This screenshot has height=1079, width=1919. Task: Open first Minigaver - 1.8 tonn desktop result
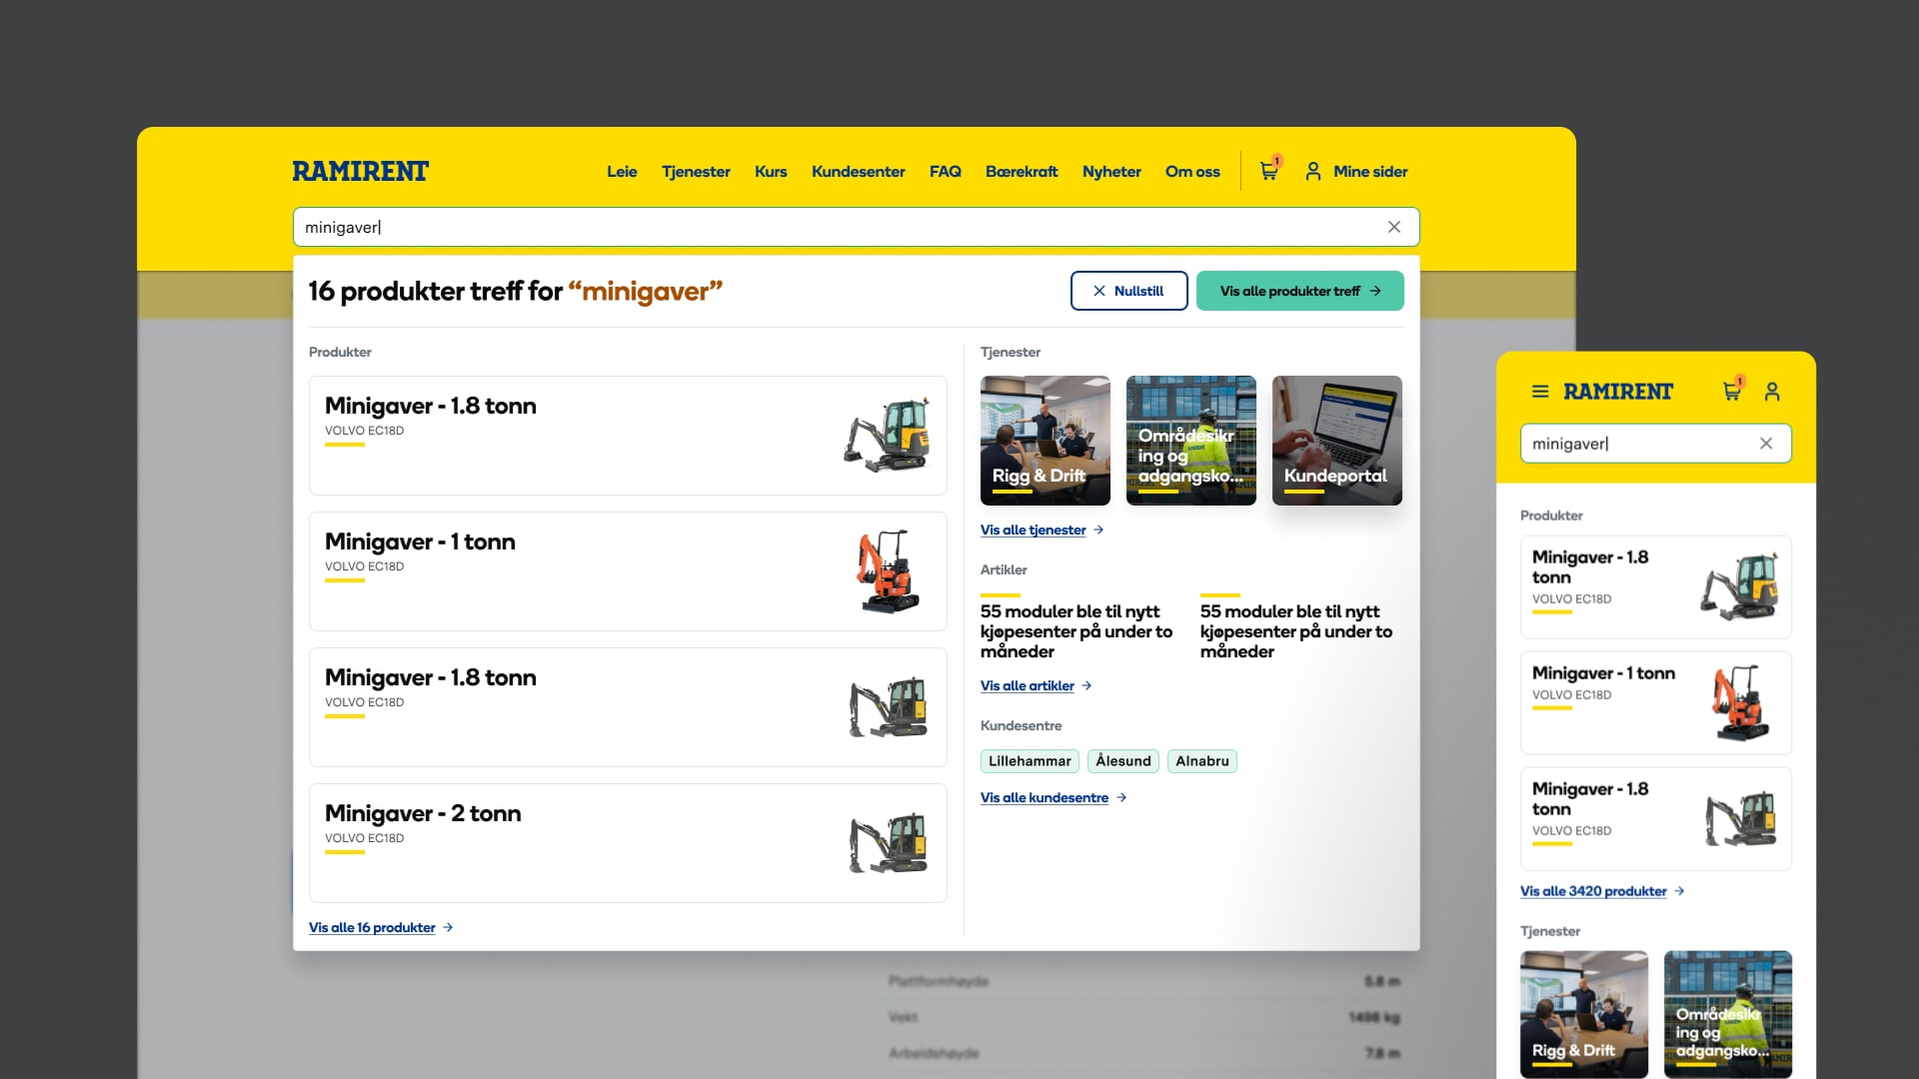tap(628, 435)
